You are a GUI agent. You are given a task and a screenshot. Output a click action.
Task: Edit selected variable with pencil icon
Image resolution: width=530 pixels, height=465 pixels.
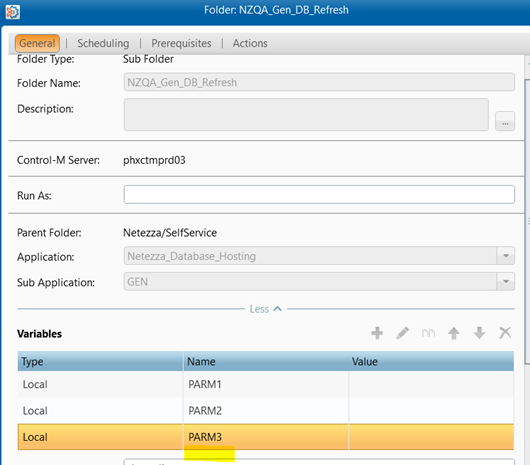point(403,333)
